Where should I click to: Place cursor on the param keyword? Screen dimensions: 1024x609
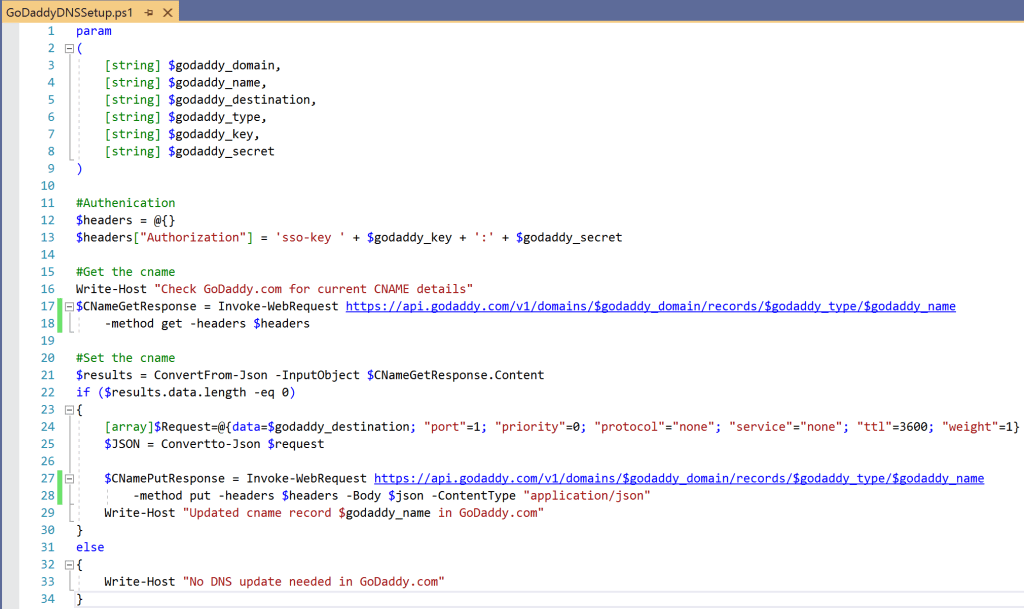click(x=93, y=30)
